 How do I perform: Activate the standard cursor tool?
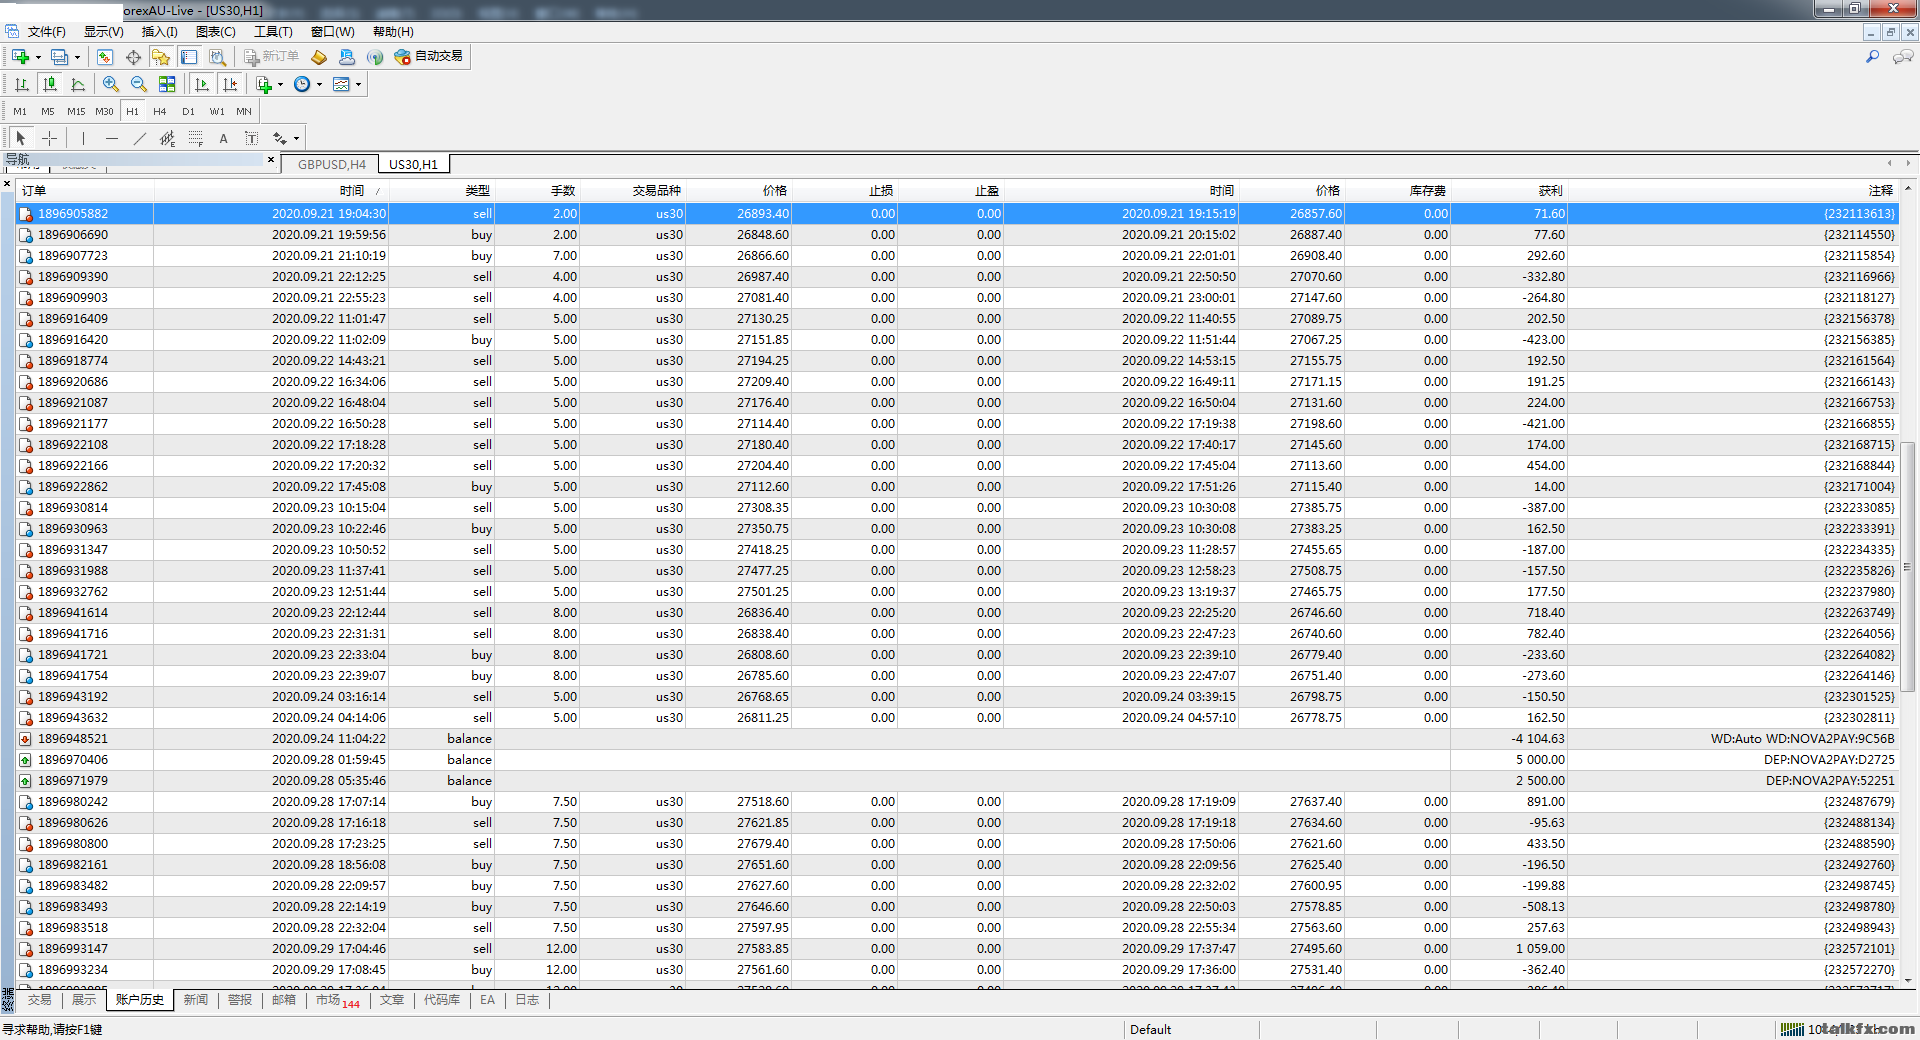click(x=21, y=138)
